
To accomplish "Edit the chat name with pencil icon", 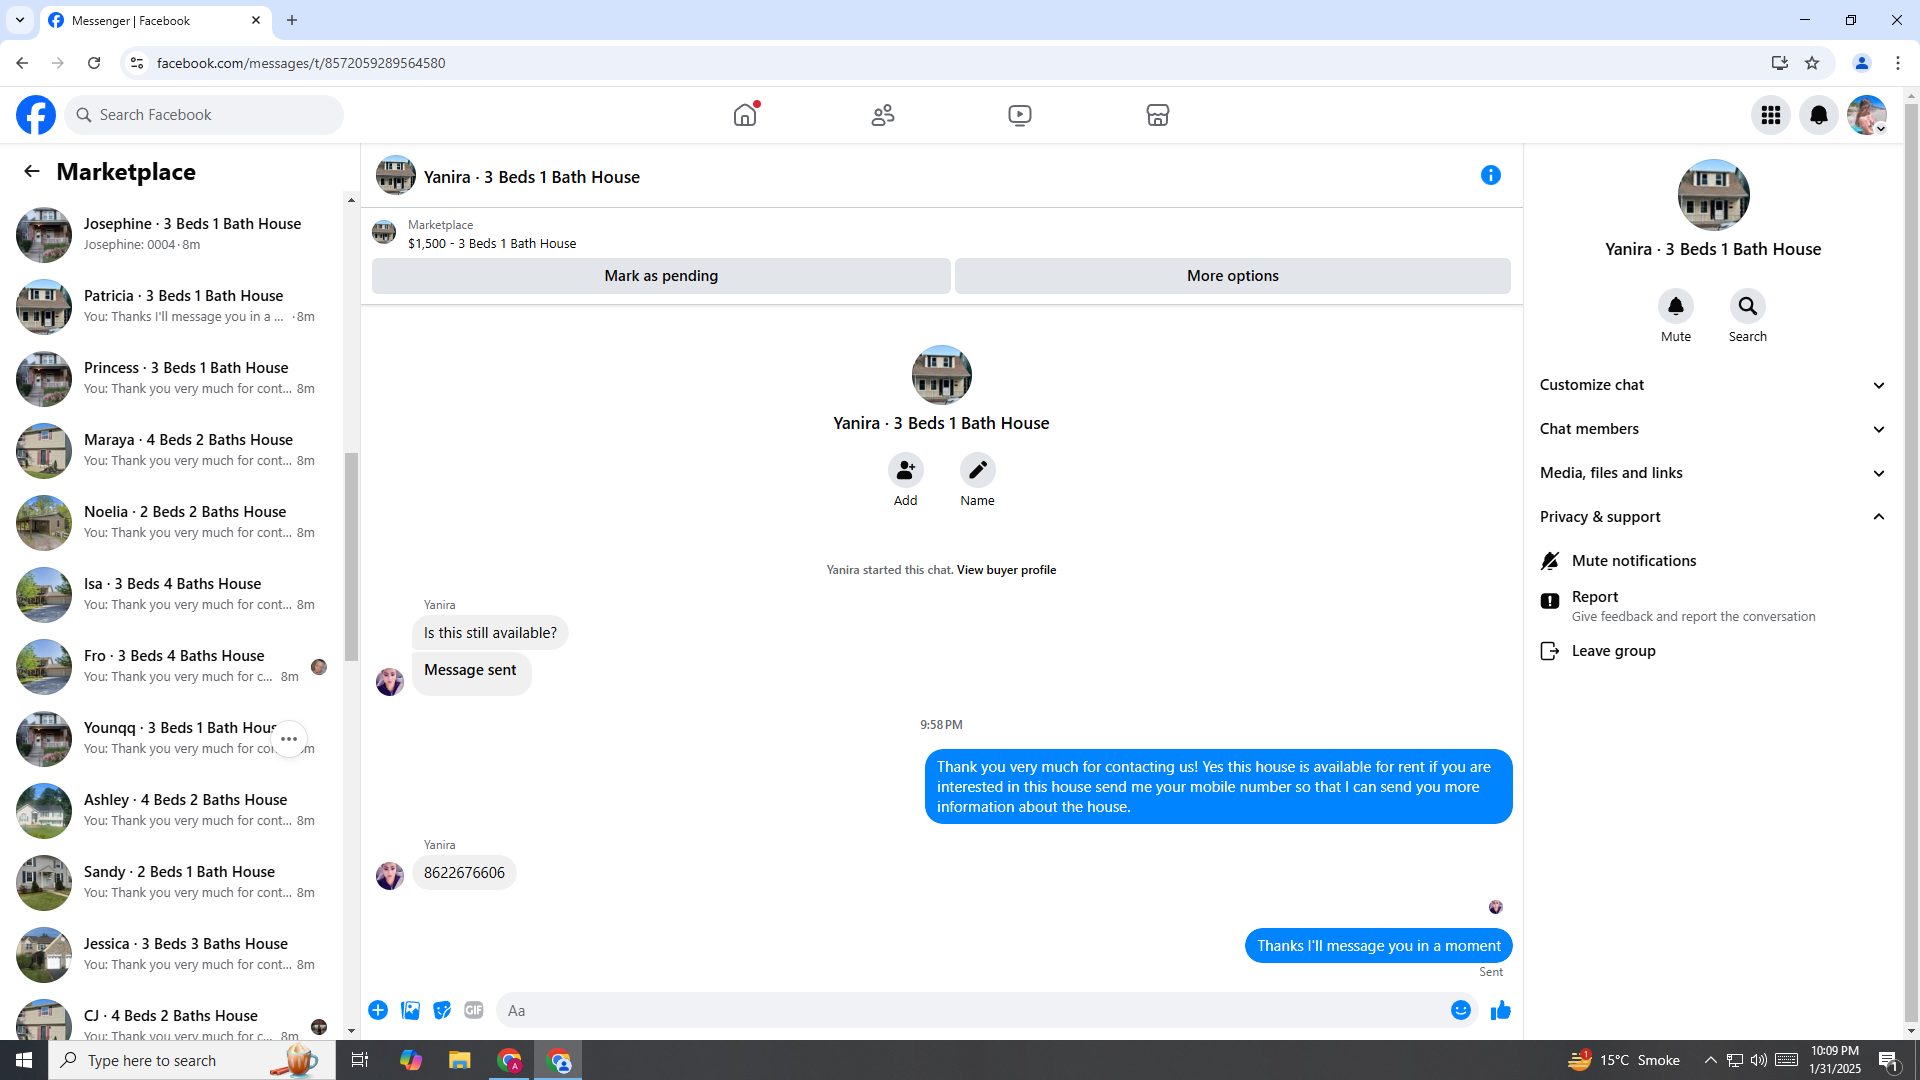I will [978, 470].
